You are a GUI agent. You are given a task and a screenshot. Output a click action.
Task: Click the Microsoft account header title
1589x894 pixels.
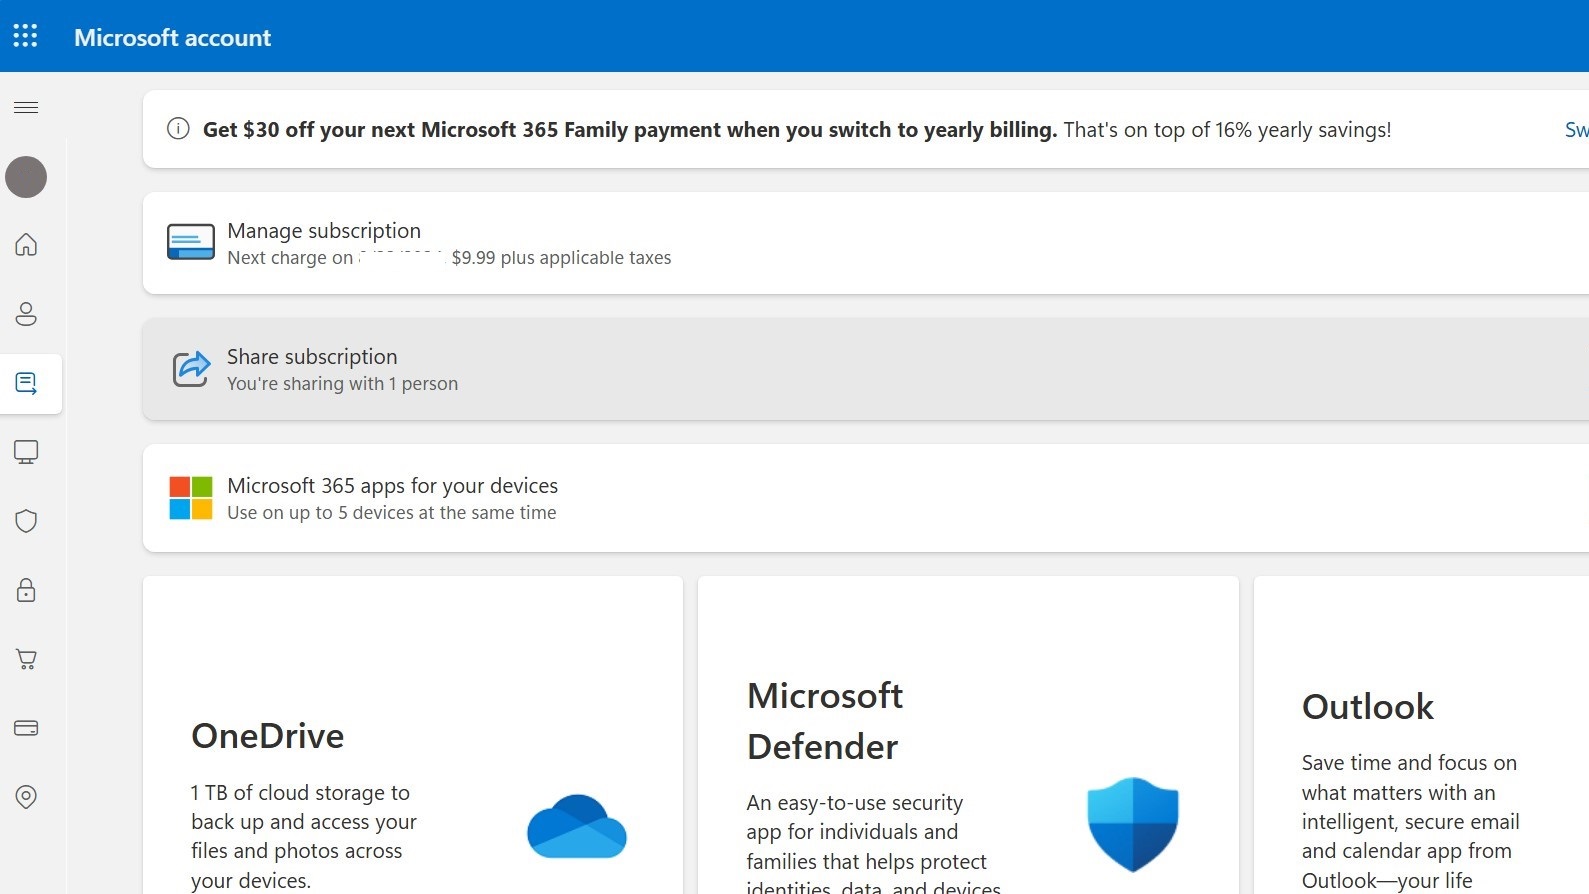click(172, 37)
